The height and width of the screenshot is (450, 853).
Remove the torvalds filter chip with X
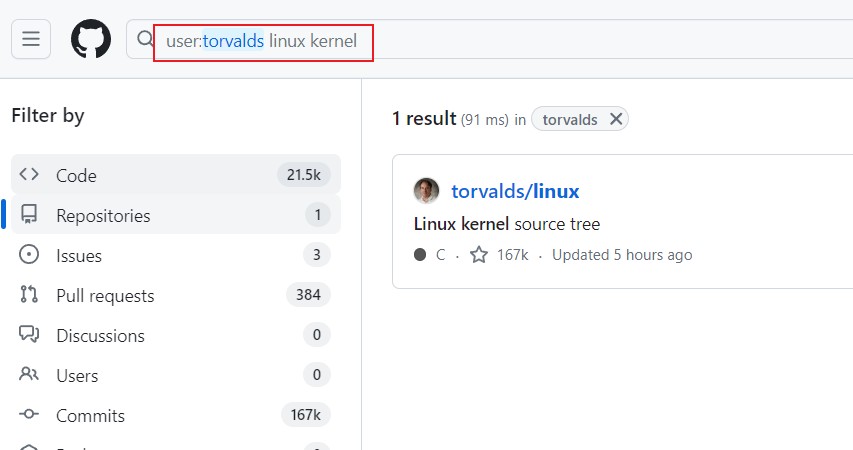coord(616,119)
